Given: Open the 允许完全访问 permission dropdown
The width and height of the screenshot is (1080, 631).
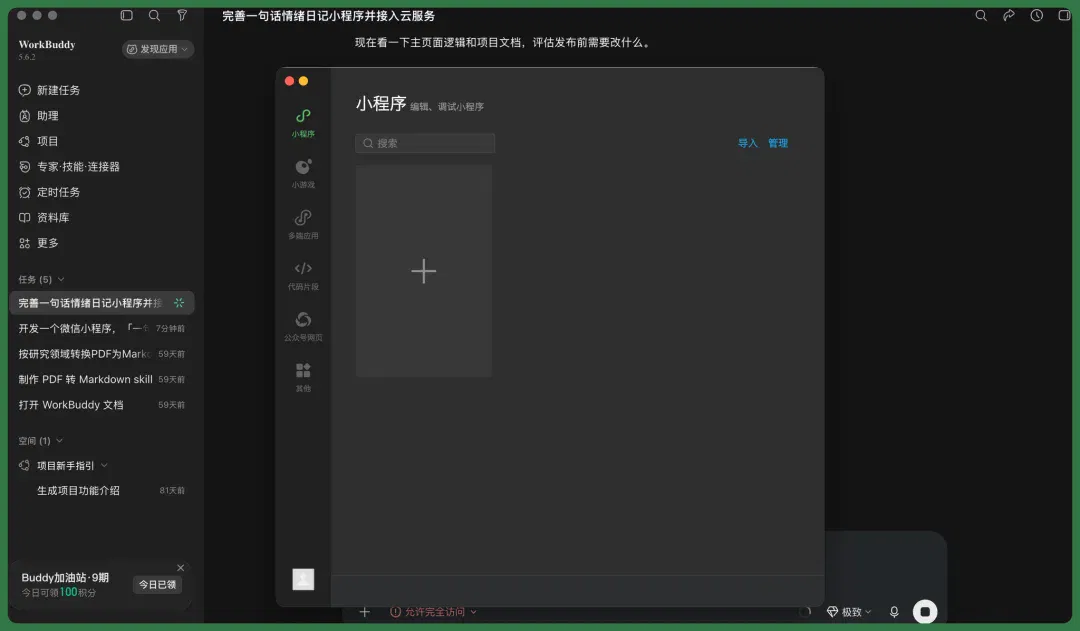Looking at the screenshot, I should coord(433,612).
